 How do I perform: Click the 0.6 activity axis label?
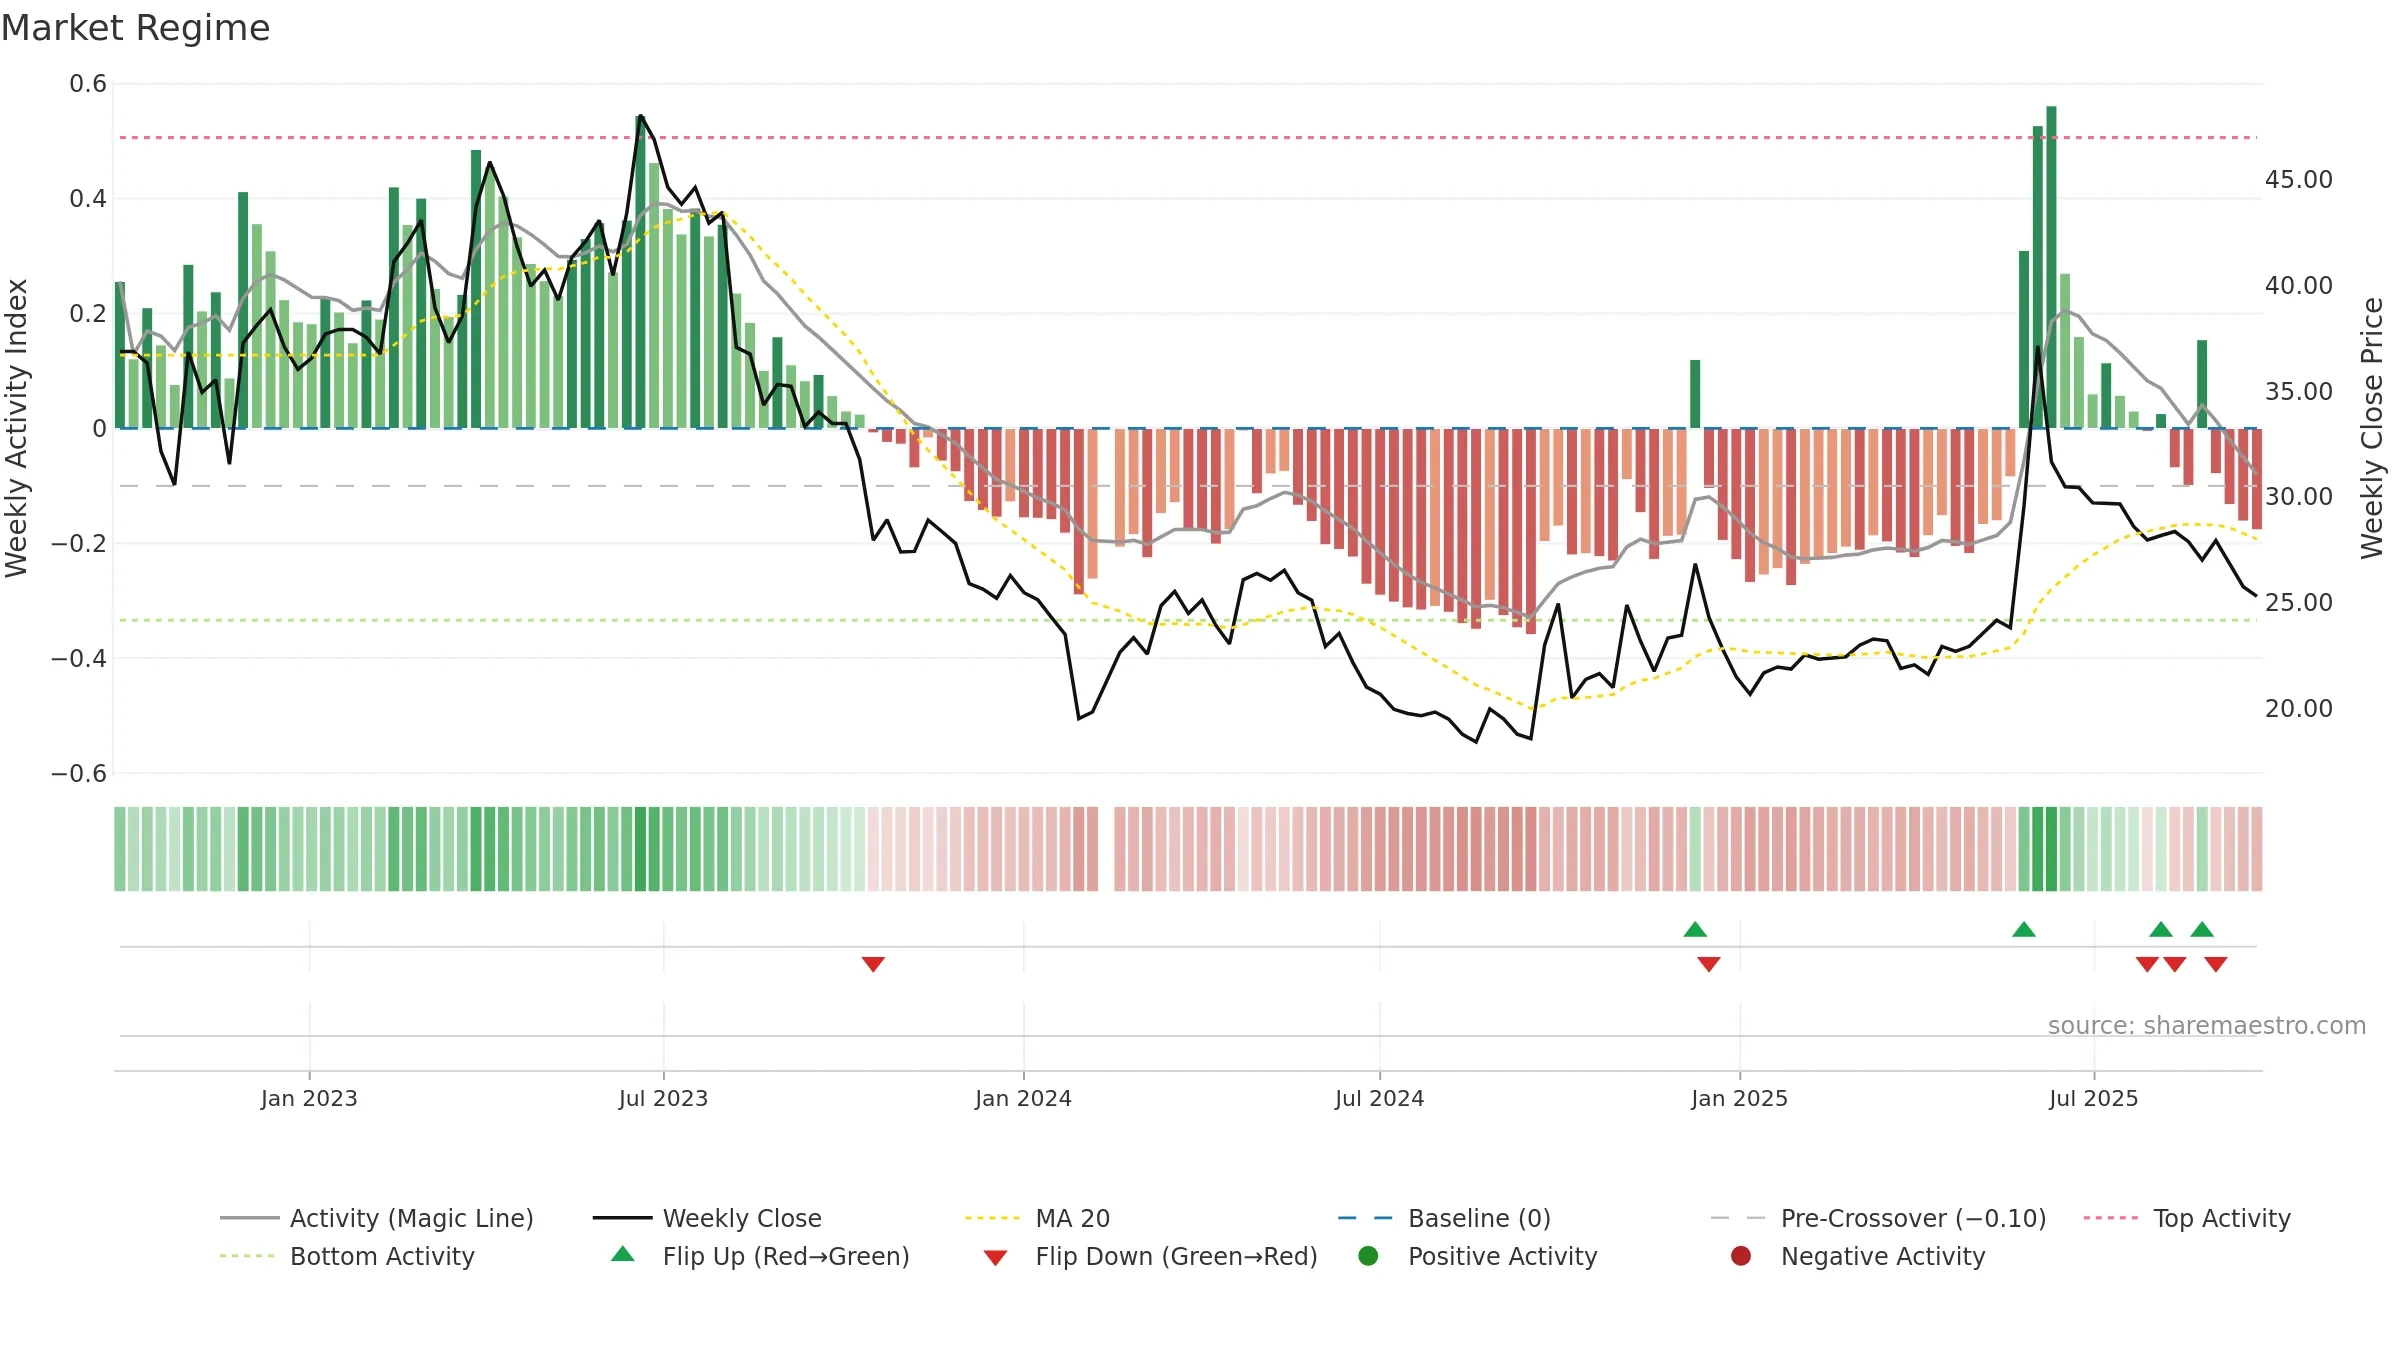pyautogui.click(x=88, y=84)
